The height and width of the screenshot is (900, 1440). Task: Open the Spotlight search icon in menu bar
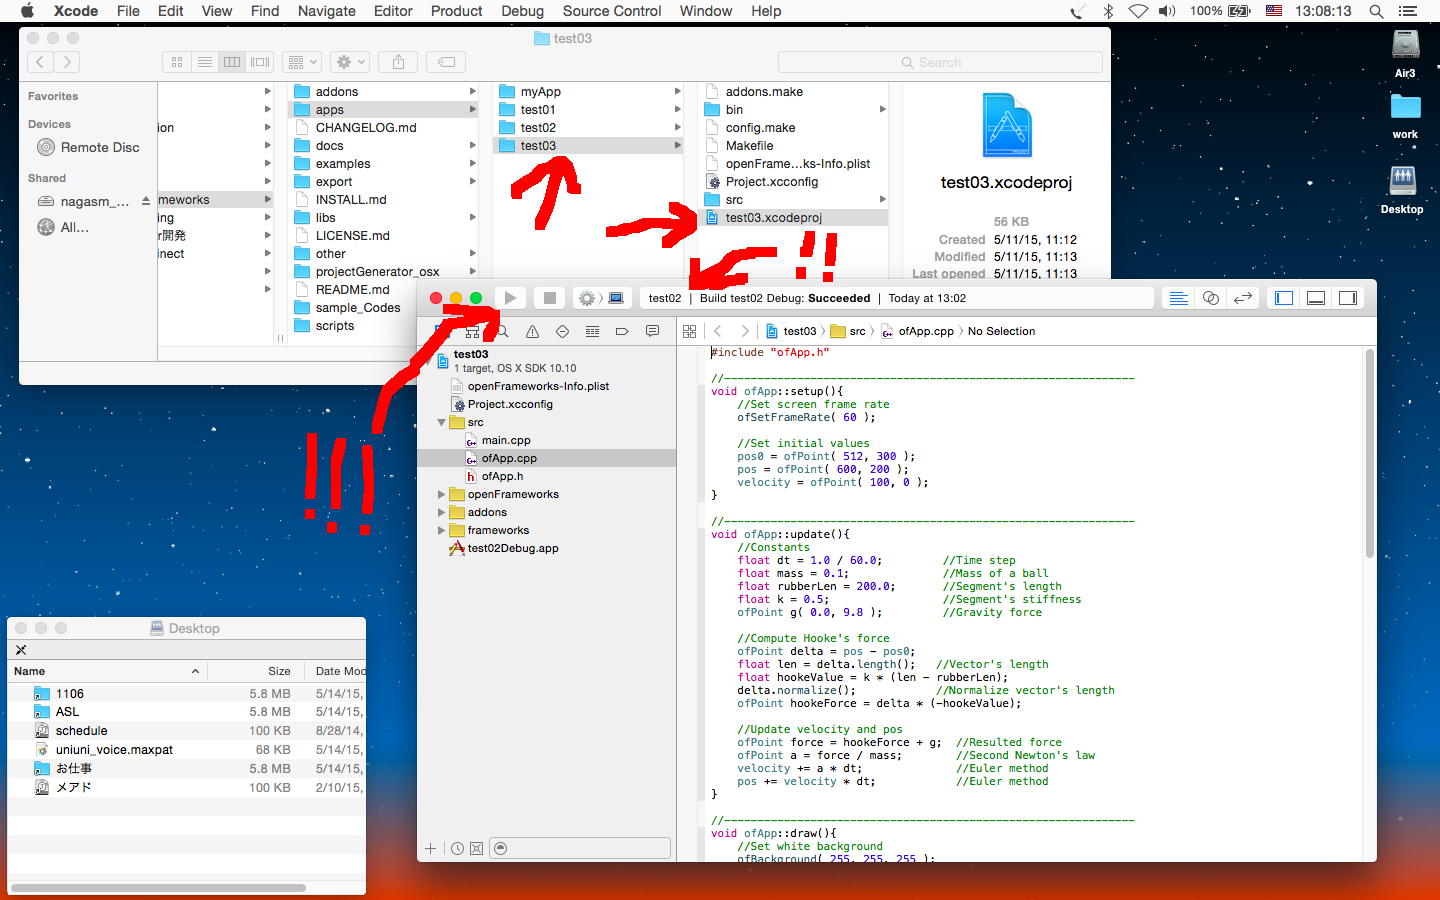1376,11
